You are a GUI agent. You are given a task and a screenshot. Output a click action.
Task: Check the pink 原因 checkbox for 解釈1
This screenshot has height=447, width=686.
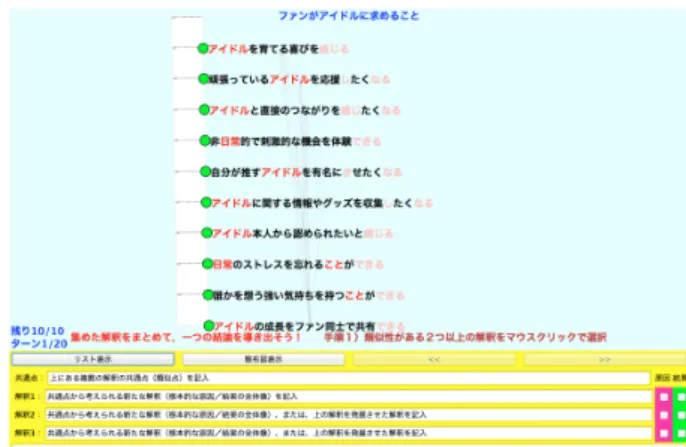(664, 397)
